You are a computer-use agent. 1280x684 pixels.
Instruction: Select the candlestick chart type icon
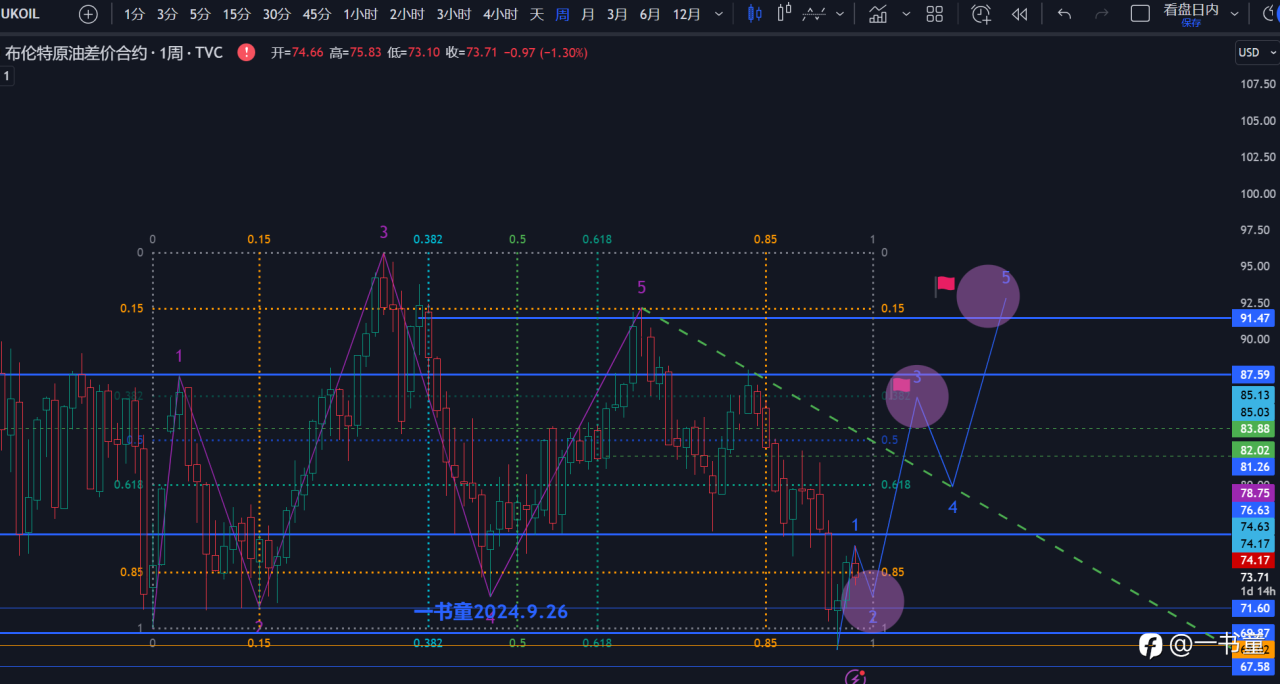(x=755, y=14)
